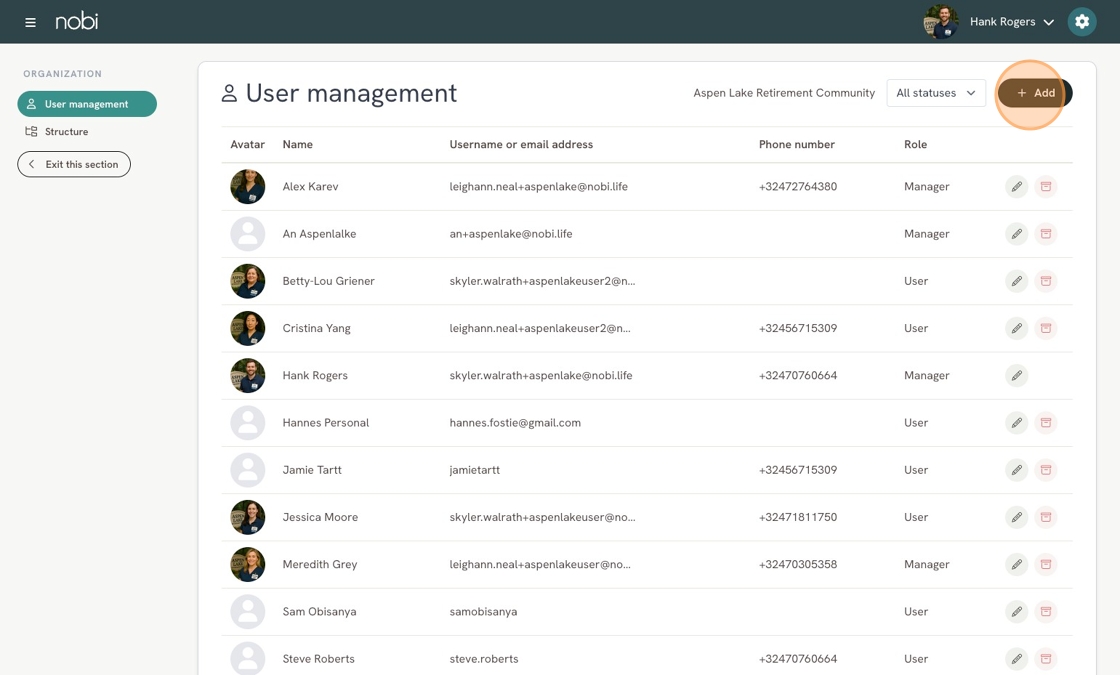Click the nobi logo
Viewport: 1120px width, 675px height.
(77, 21)
